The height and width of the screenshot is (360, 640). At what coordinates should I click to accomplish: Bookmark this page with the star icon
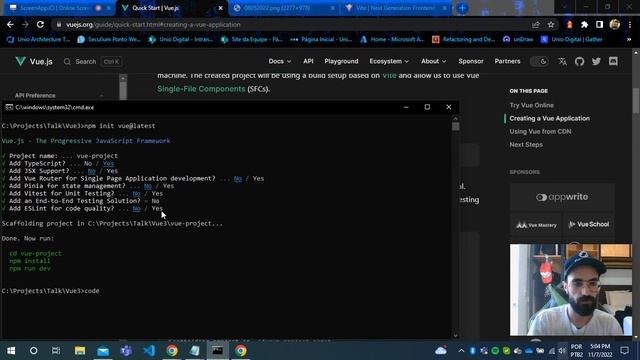point(551,24)
